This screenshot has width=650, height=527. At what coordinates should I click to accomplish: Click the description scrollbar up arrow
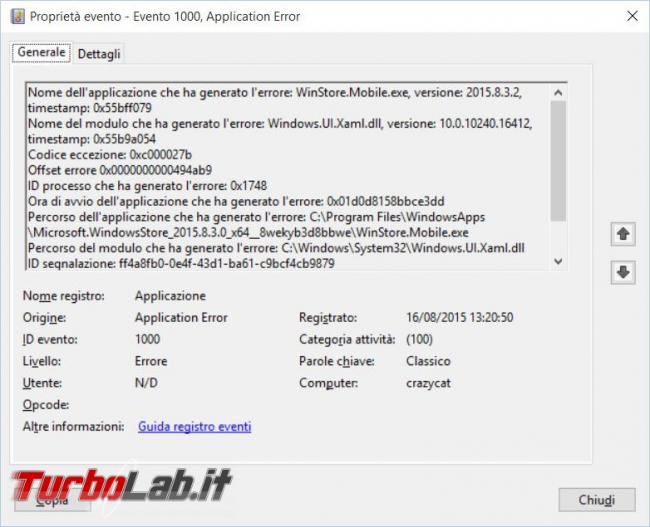(x=558, y=92)
